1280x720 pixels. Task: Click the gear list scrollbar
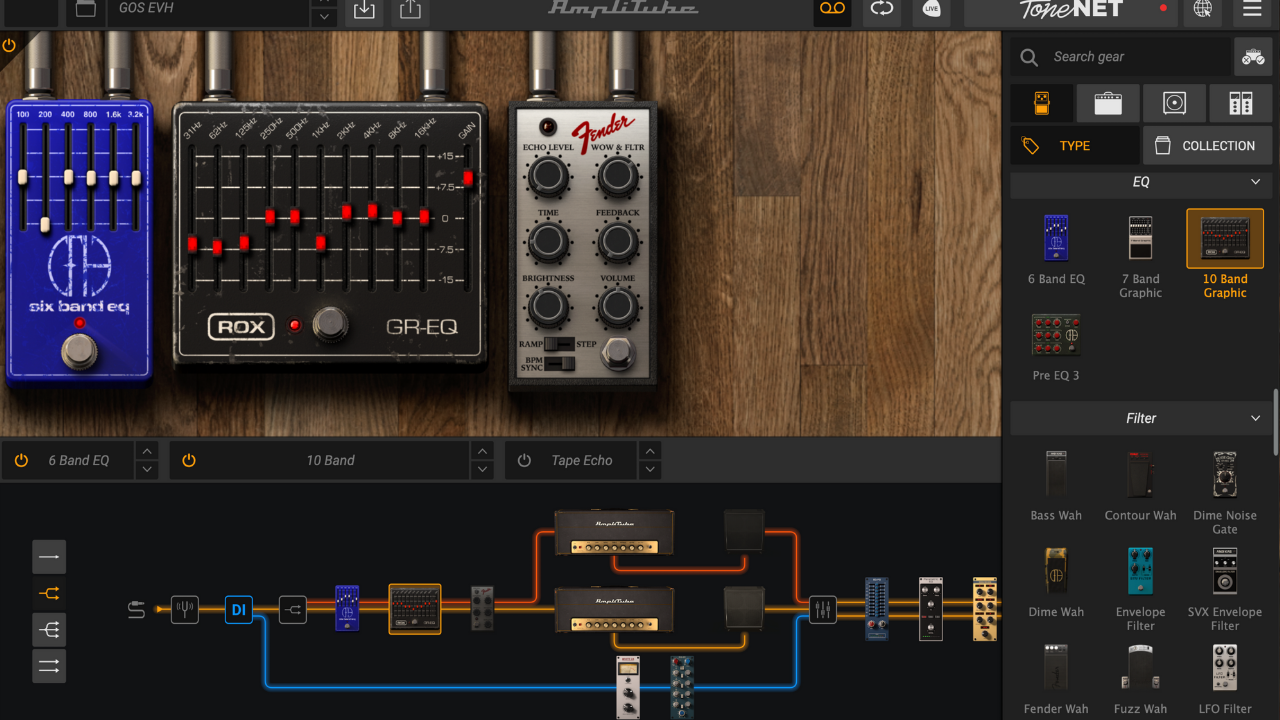(x=1275, y=420)
